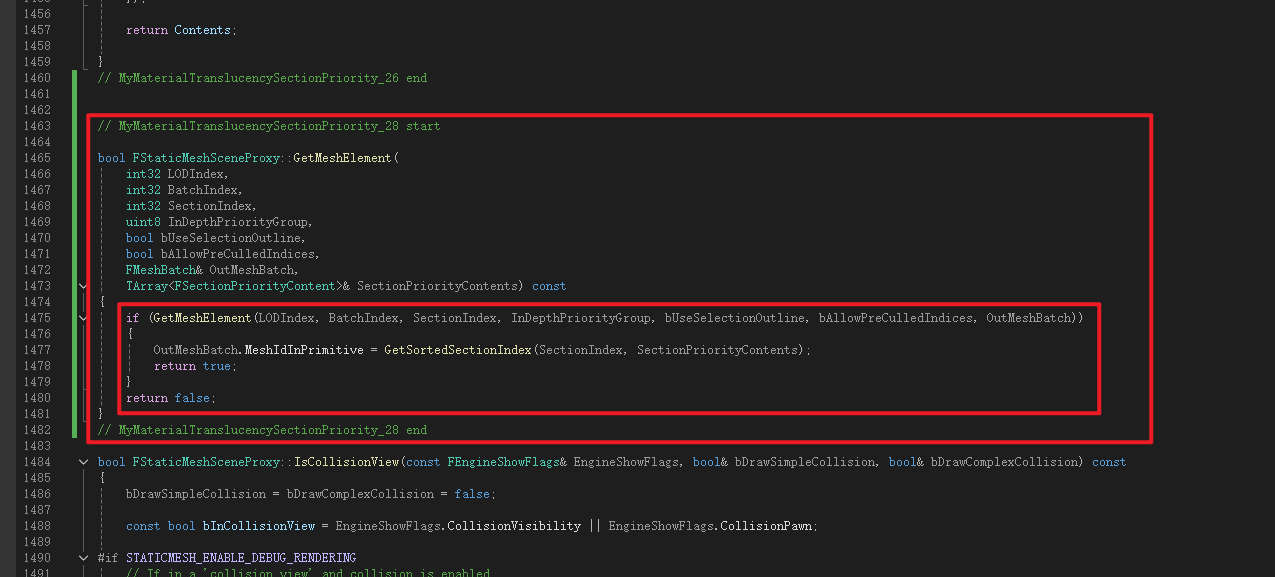The width and height of the screenshot is (1275, 577).
Task: Collapse the fold chevron at line 1473
Action: (83, 286)
